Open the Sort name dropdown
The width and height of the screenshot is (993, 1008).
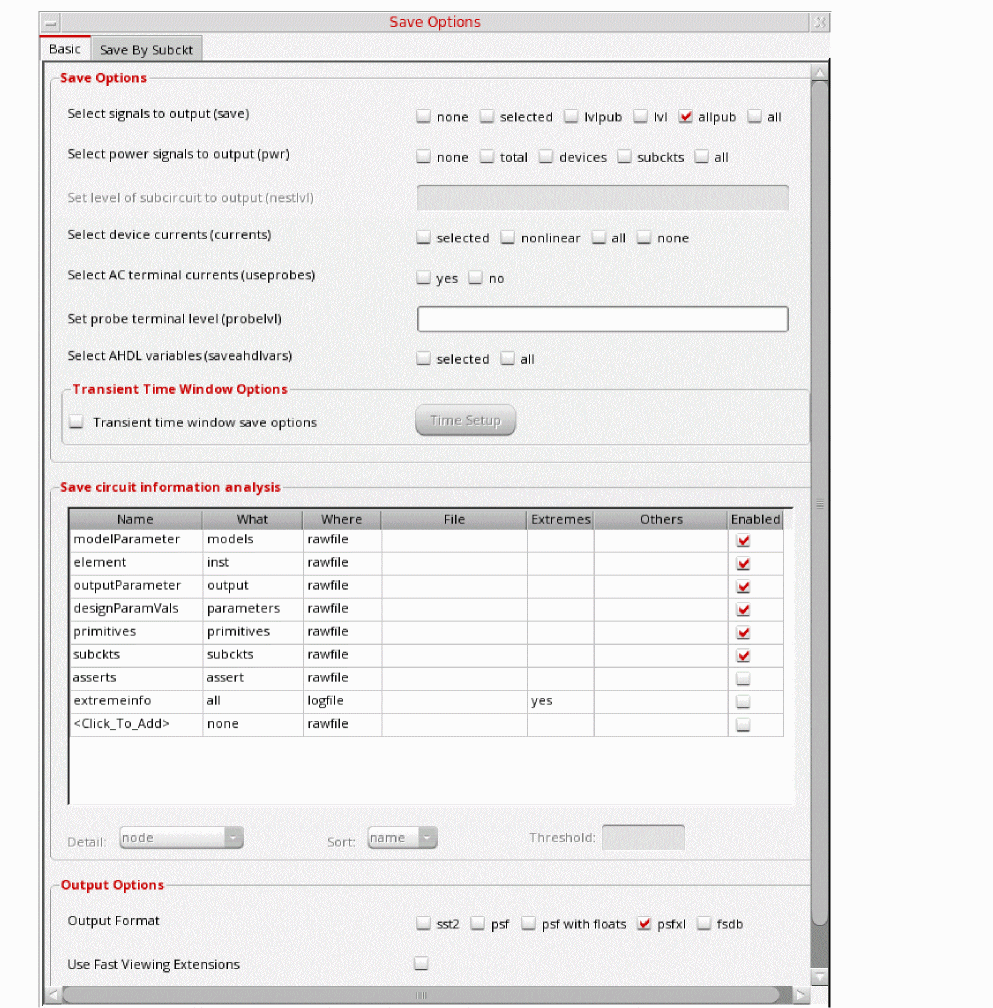402,838
